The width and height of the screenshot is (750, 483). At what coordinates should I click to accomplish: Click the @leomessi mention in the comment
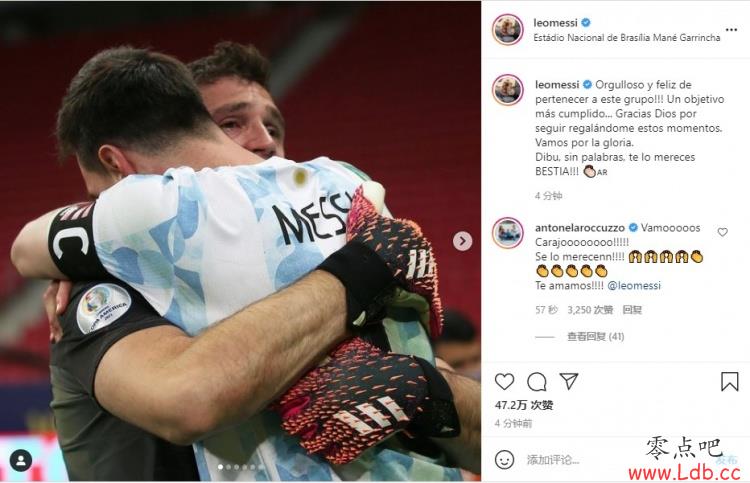tap(634, 285)
